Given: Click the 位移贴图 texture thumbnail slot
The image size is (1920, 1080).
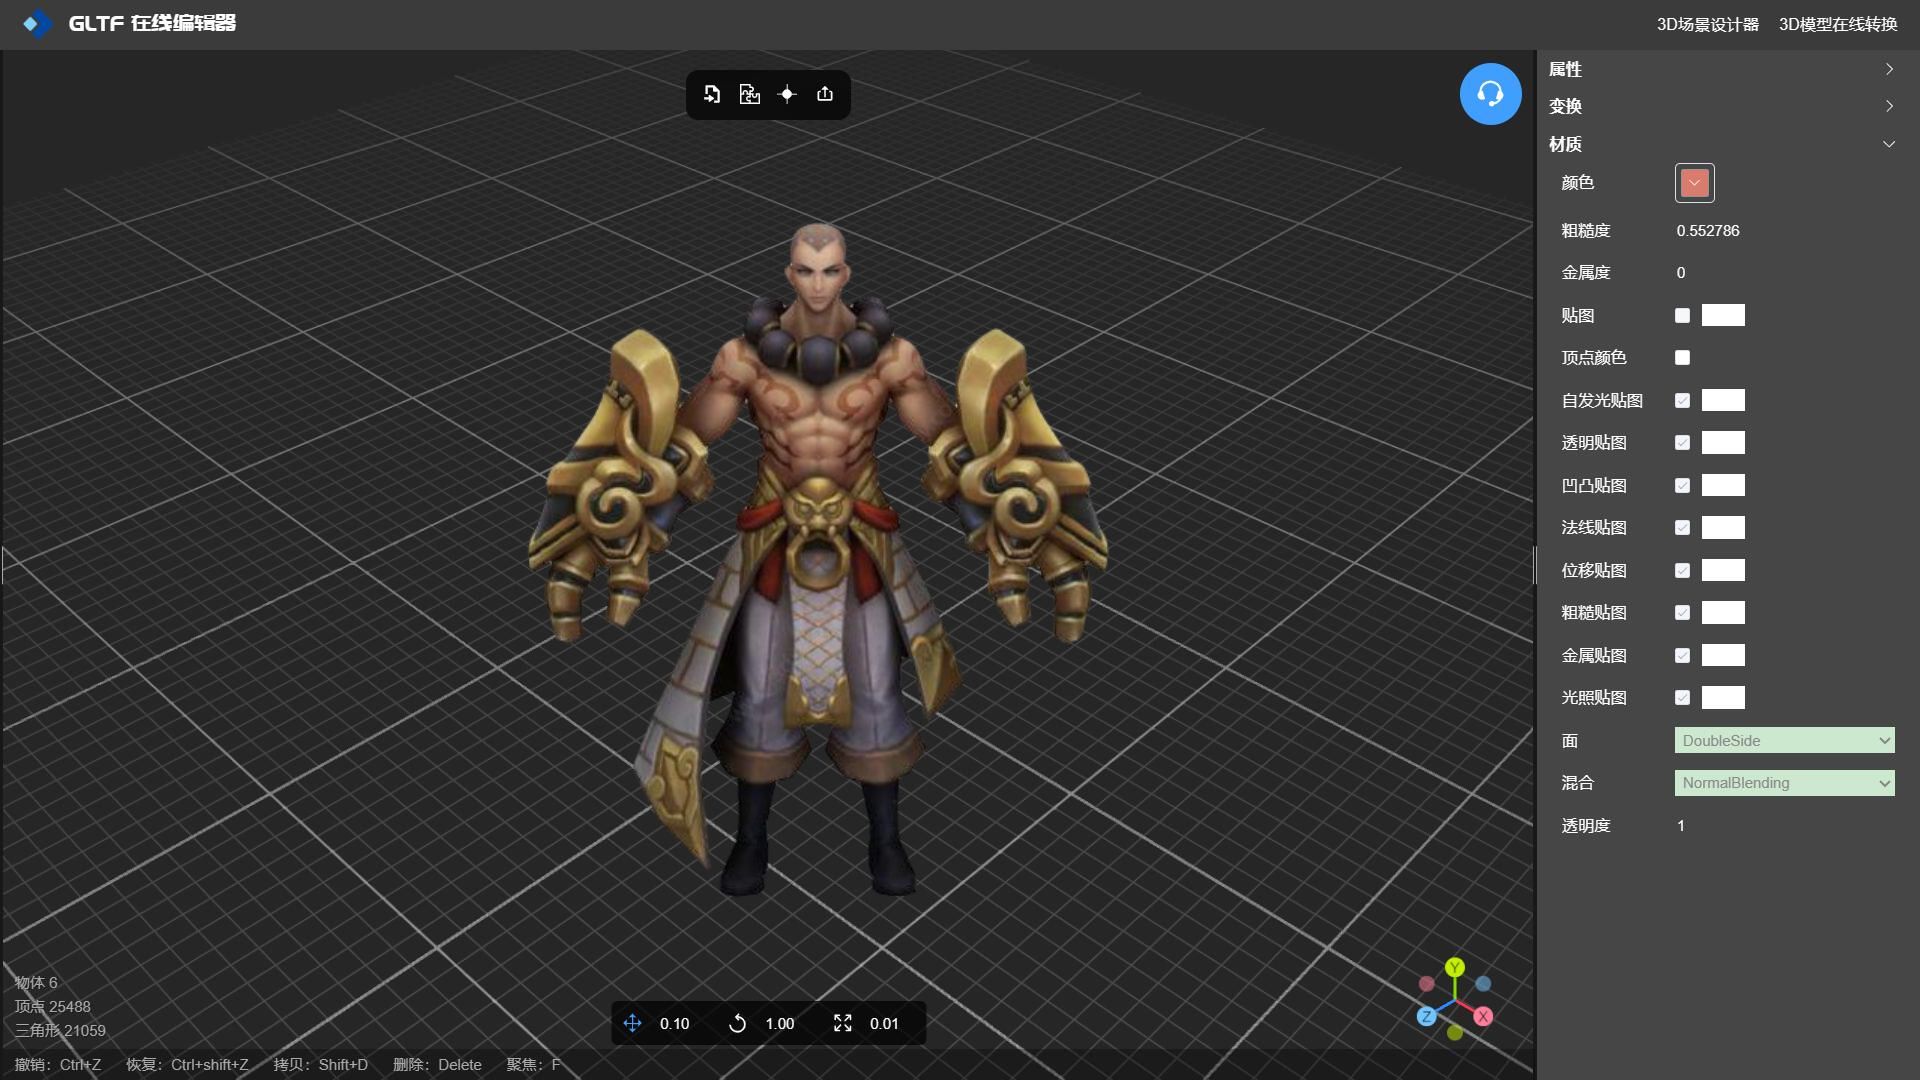Looking at the screenshot, I should click(1723, 570).
